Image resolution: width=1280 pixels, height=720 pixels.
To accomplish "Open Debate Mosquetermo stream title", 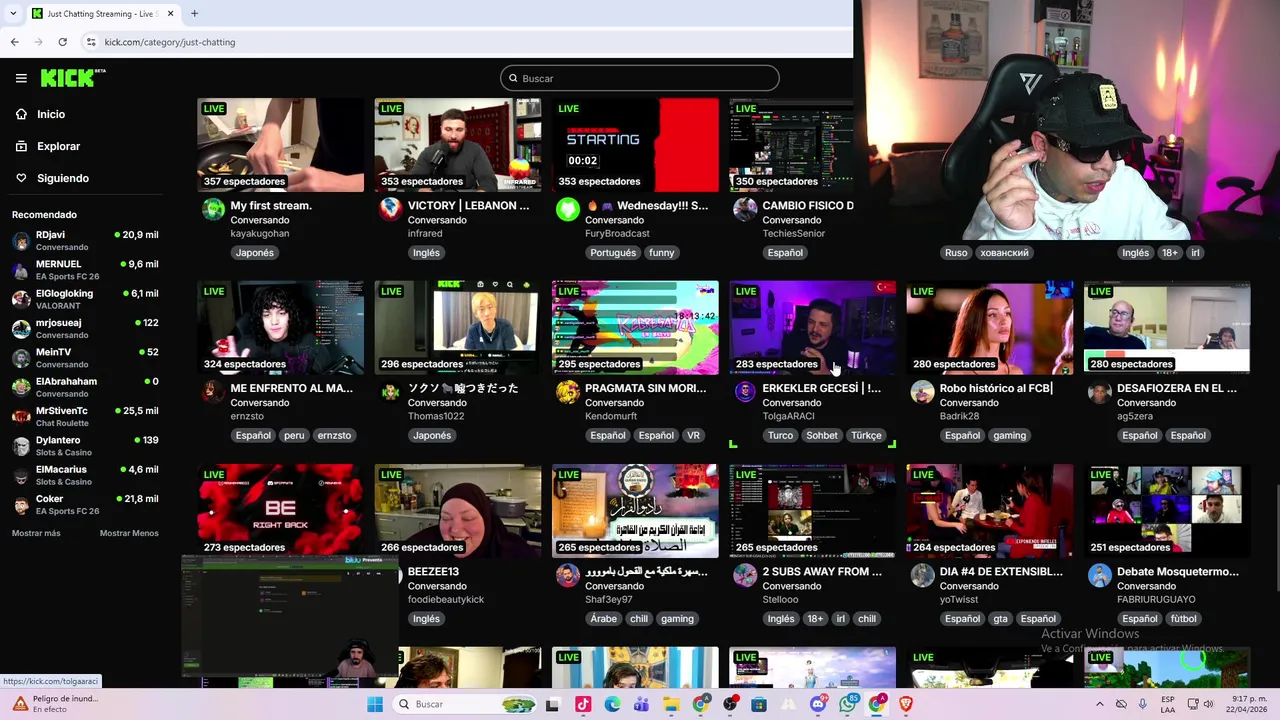I will (x=1177, y=571).
